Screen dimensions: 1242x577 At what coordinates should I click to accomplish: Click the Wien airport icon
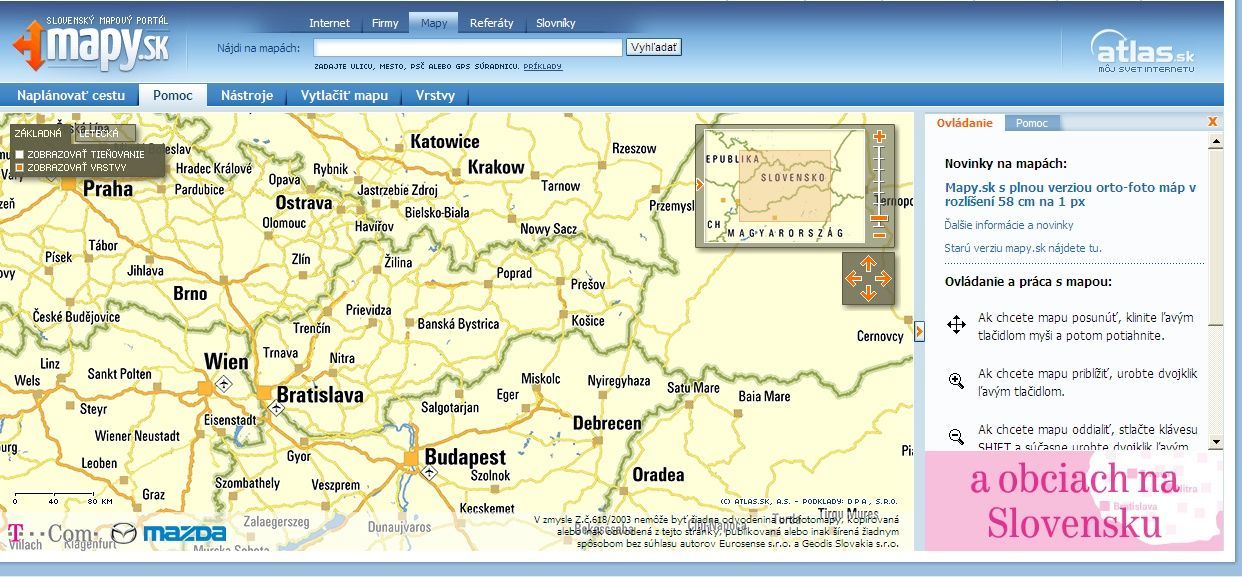224,385
